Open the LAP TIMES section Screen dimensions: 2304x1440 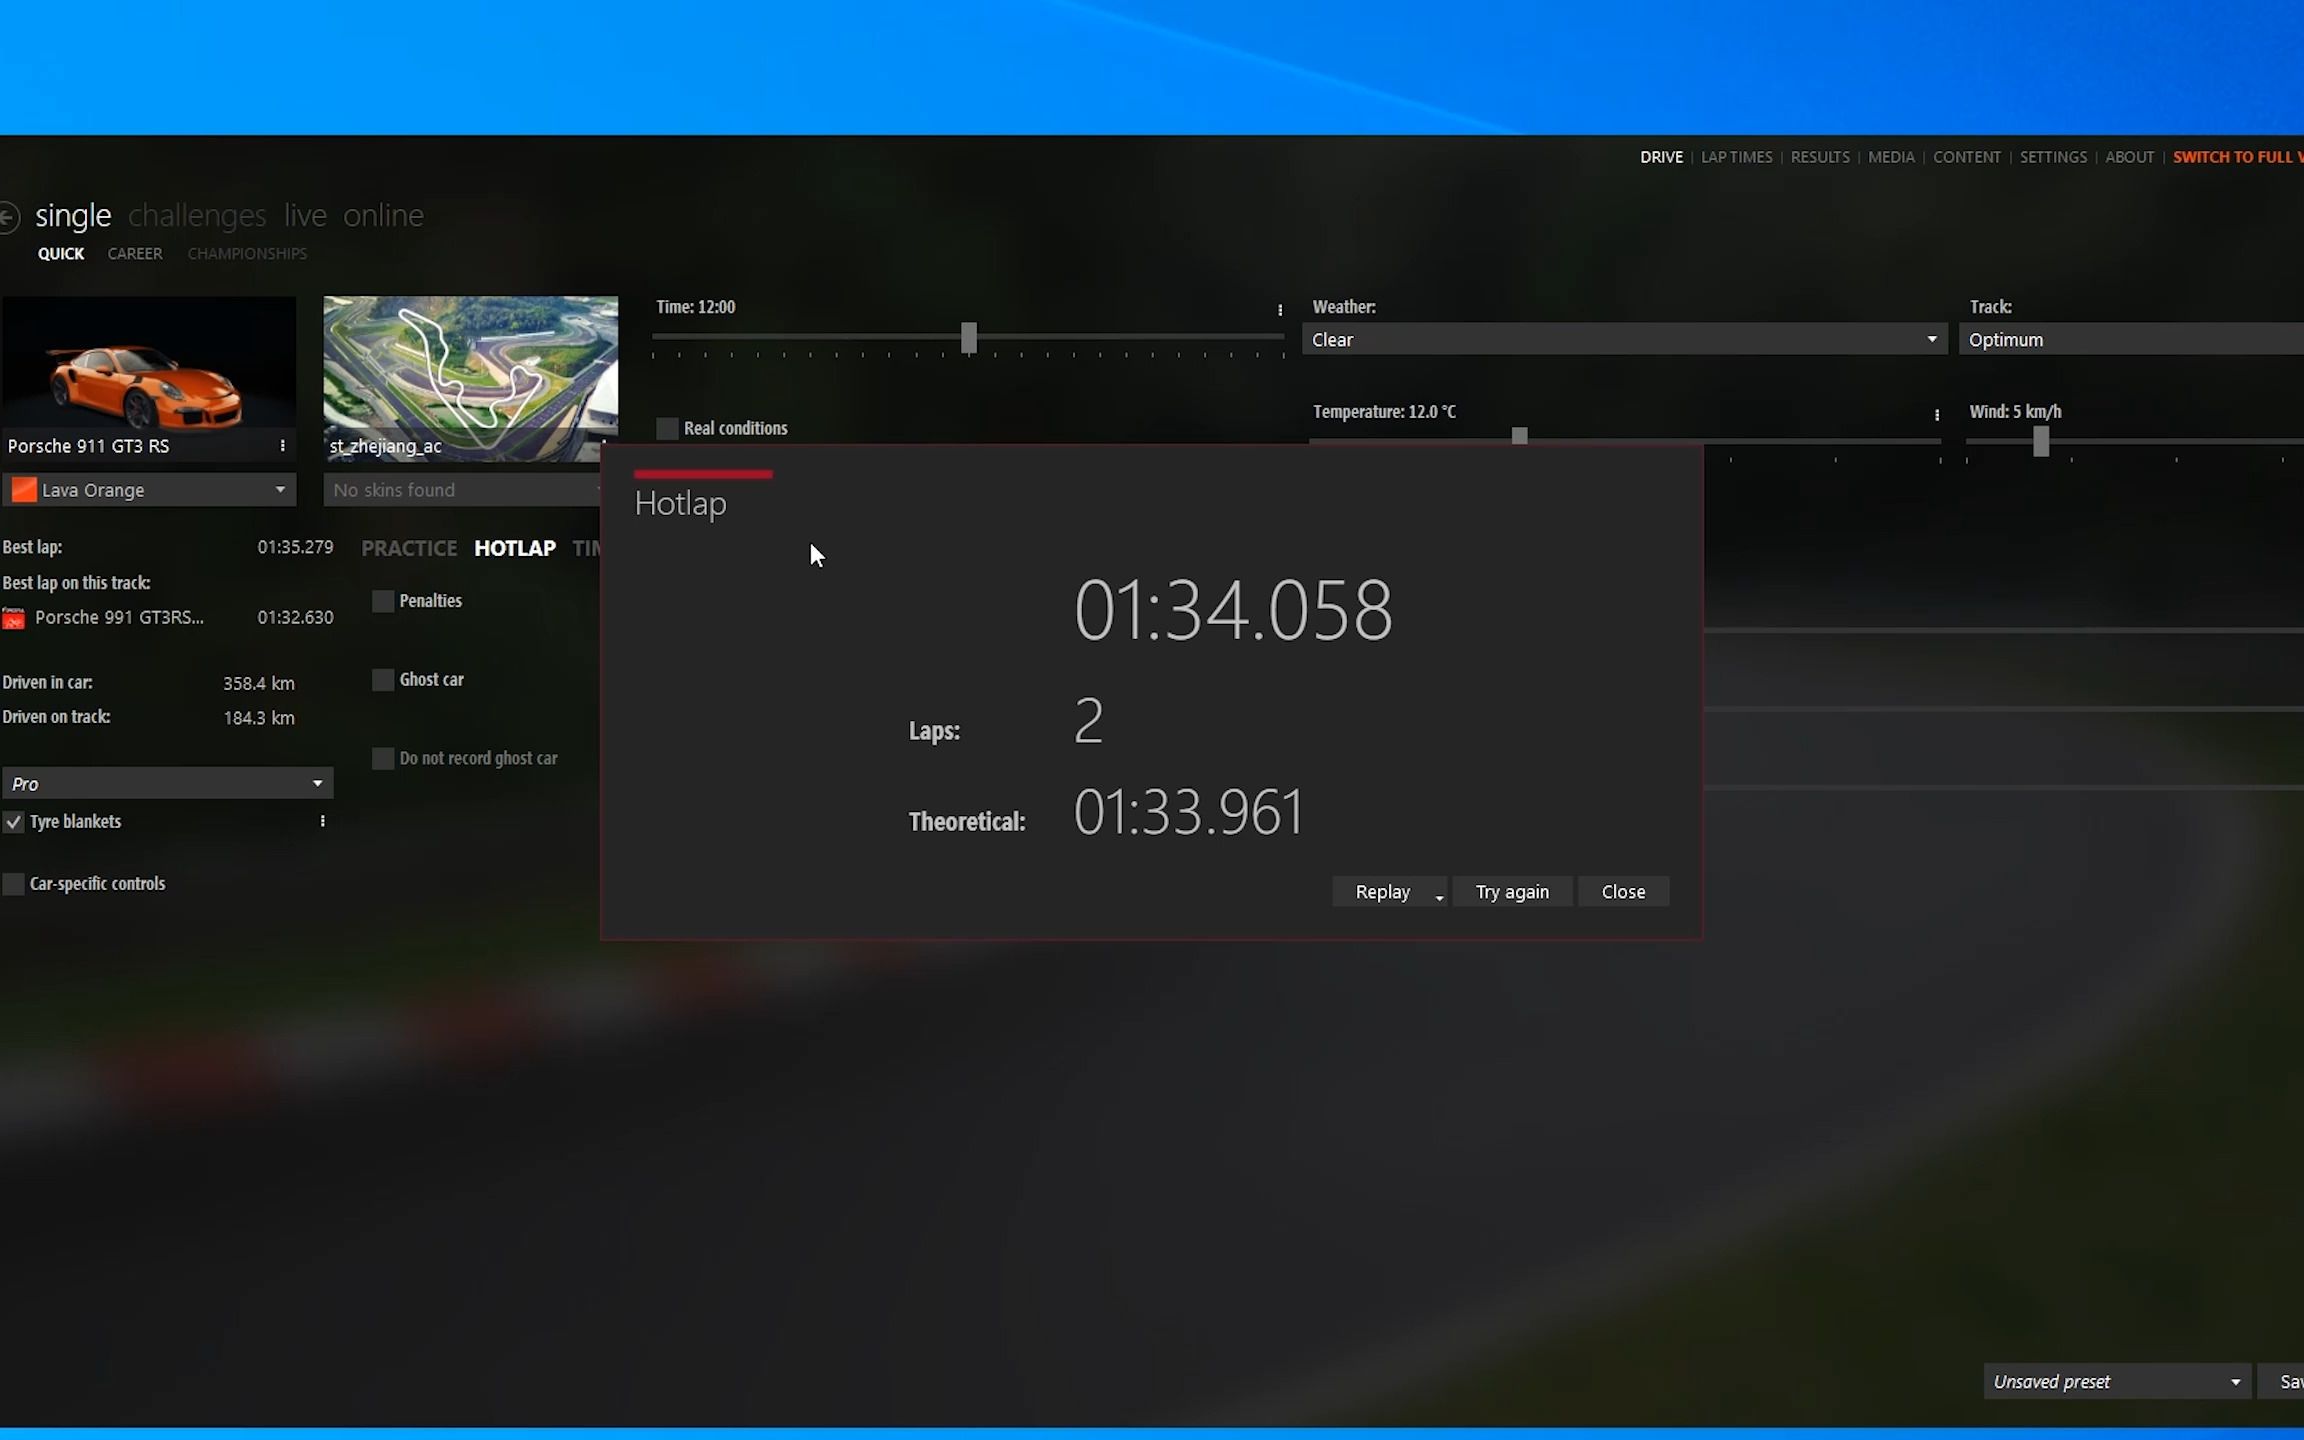(x=1736, y=157)
